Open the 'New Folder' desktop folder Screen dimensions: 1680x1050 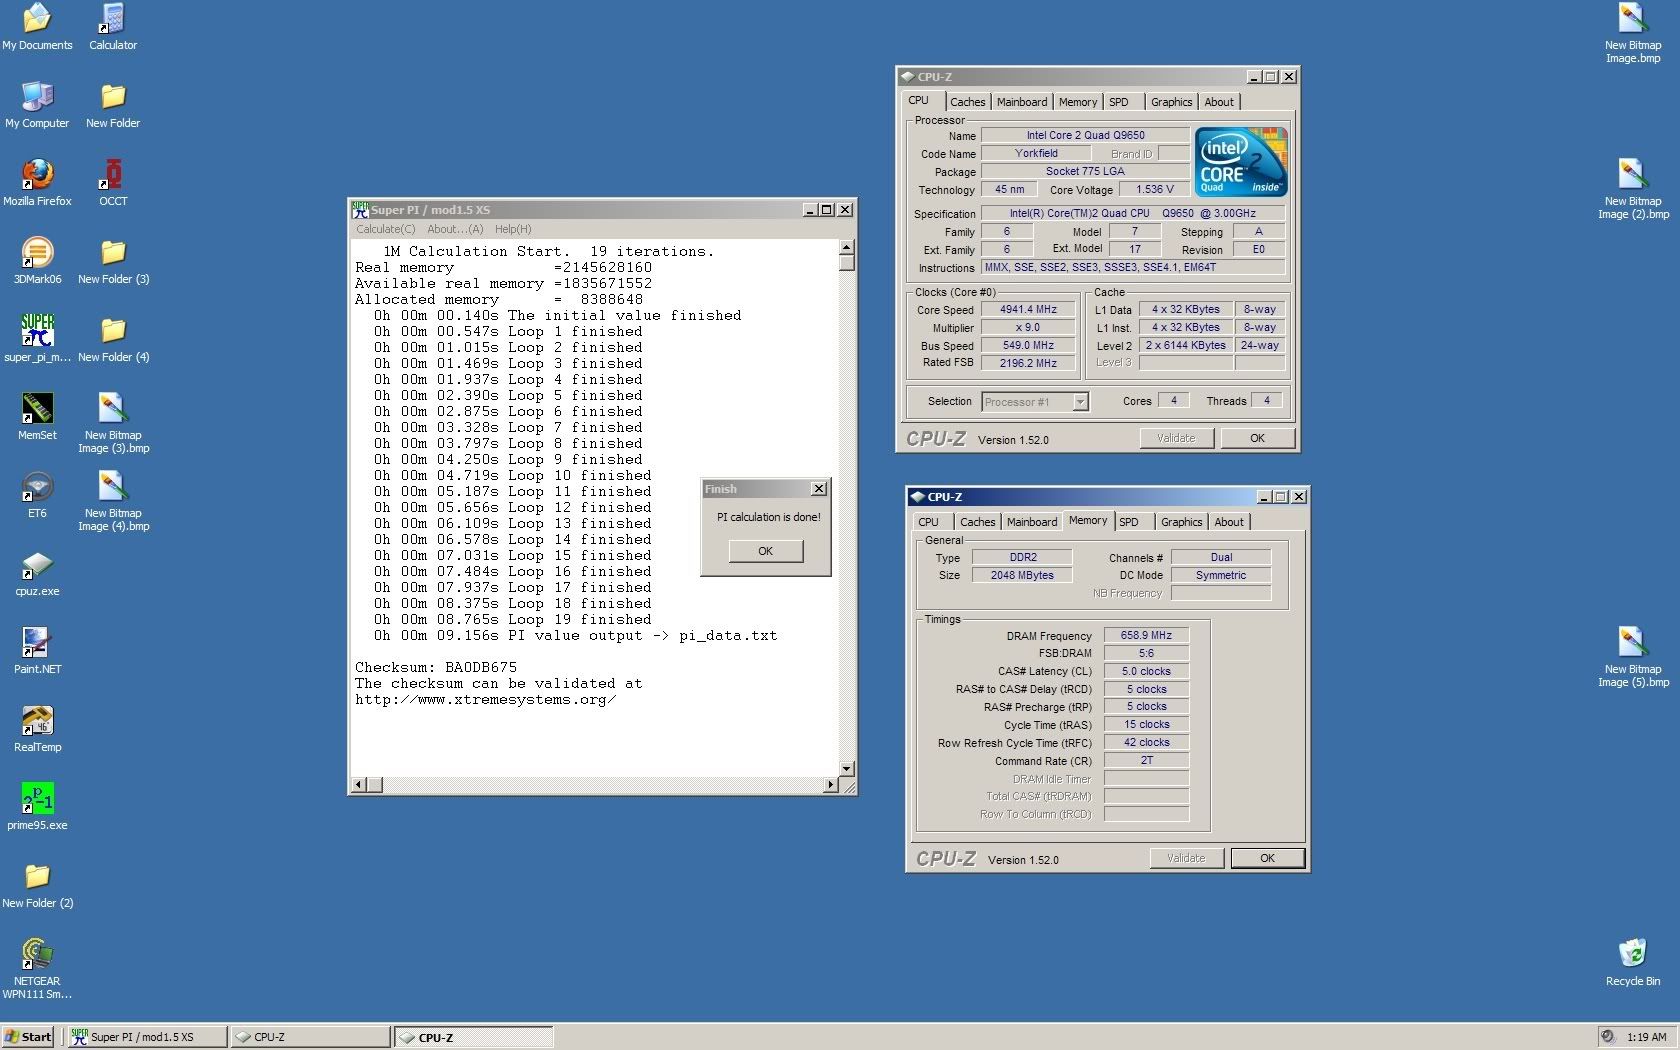[x=113, y=104]
